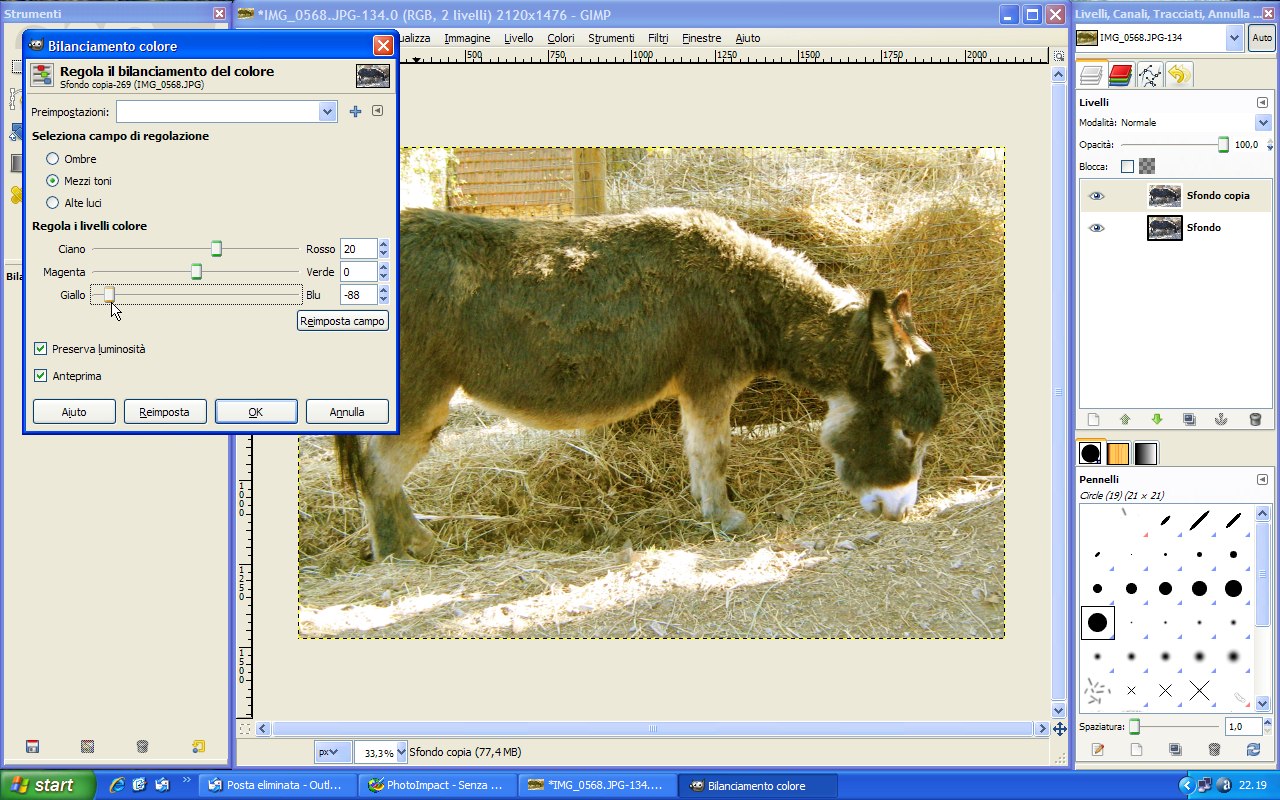Open the Channels tab icon
Viewport: 1280px width, 800px height.
coord(1120,74)
